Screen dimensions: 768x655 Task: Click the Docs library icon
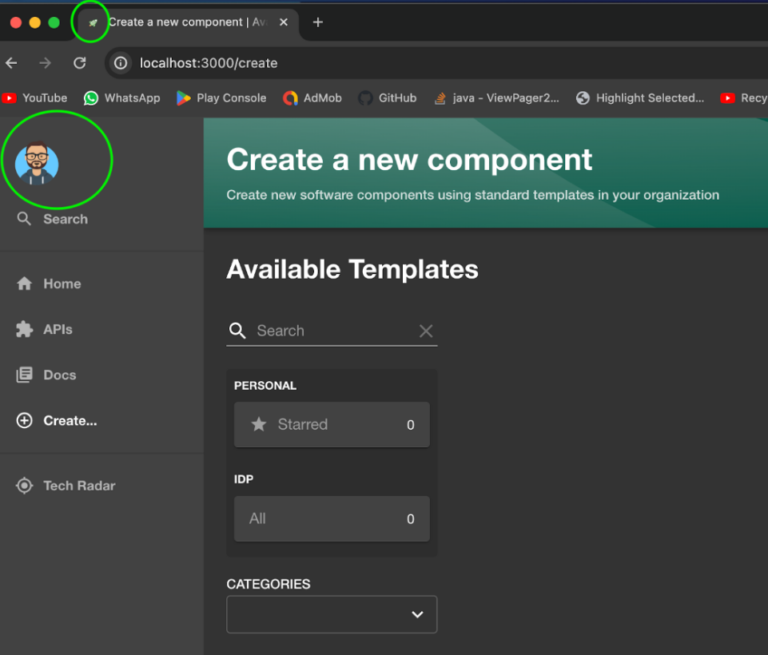click(24, 375)
